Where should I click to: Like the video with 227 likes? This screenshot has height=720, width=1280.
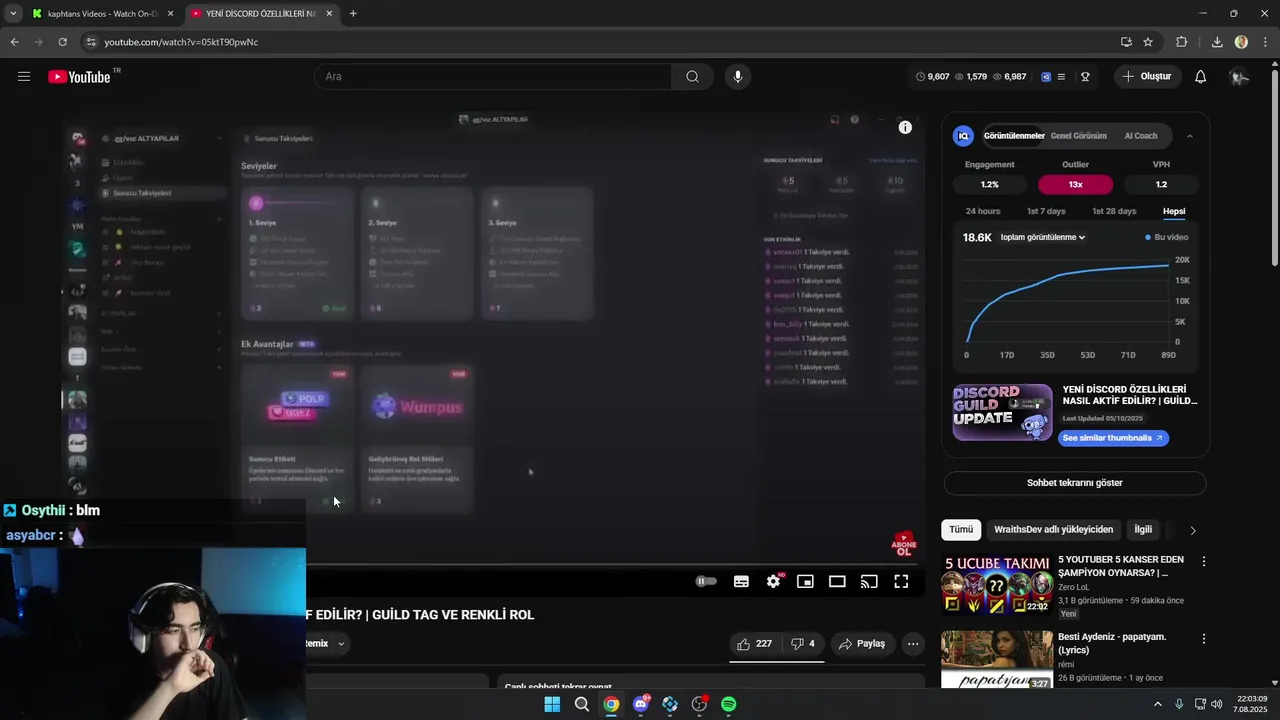pos(755,644)
